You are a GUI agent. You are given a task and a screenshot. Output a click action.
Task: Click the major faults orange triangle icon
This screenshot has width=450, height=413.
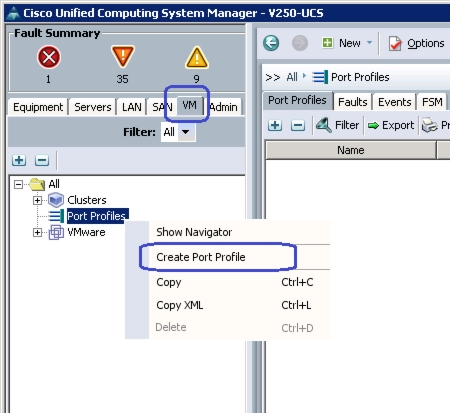tap(123, 57)
